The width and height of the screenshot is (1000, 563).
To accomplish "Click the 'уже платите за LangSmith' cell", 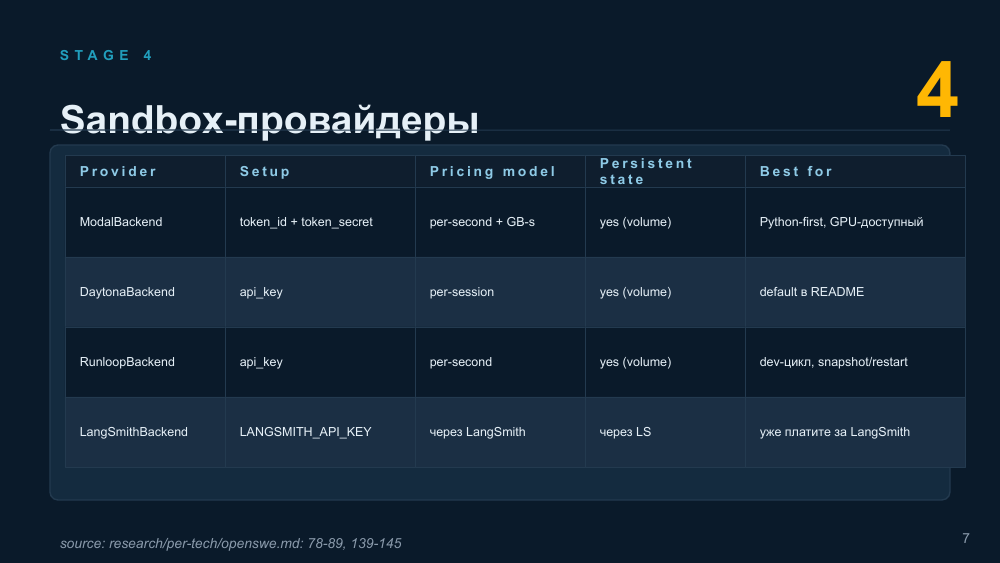I will (855, 433).
